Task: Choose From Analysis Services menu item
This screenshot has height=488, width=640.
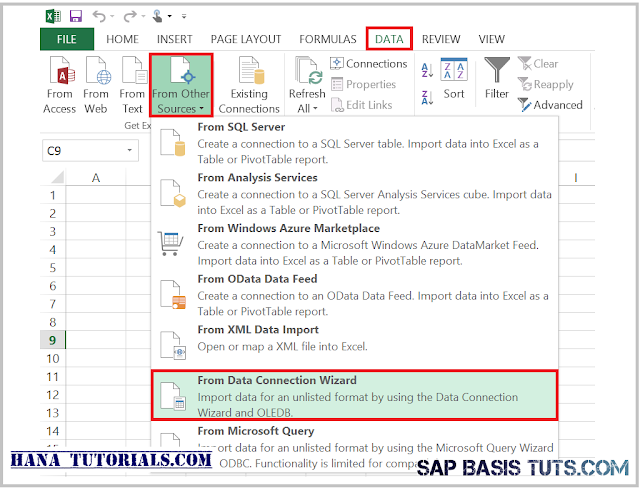Action: tap(354, 193)
